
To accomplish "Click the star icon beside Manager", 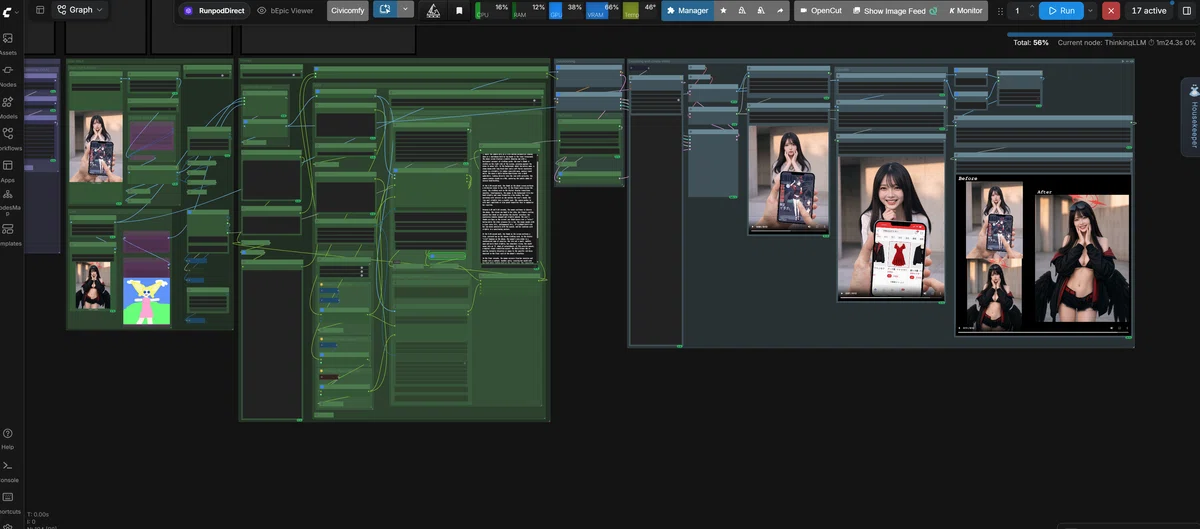I will pos(724,11).
